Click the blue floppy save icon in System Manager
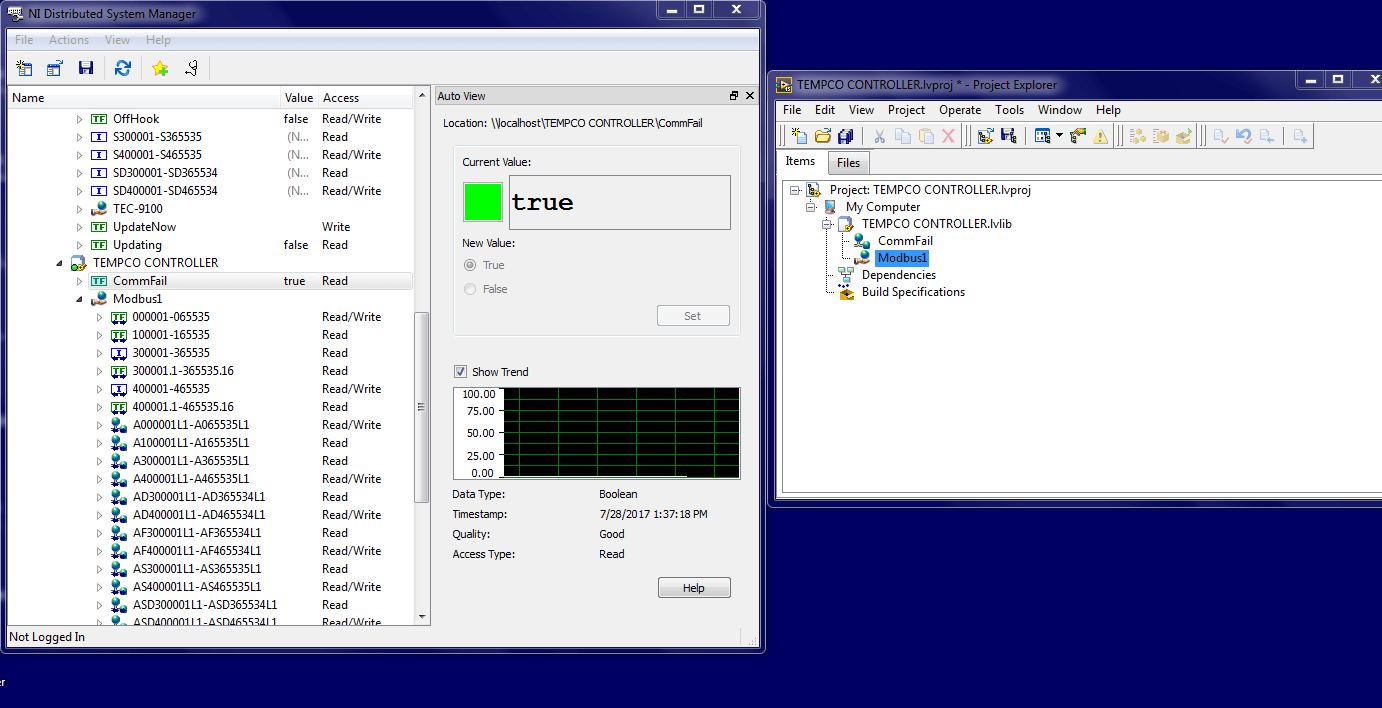Screen dimensions: 1382x708 (86, 68)
